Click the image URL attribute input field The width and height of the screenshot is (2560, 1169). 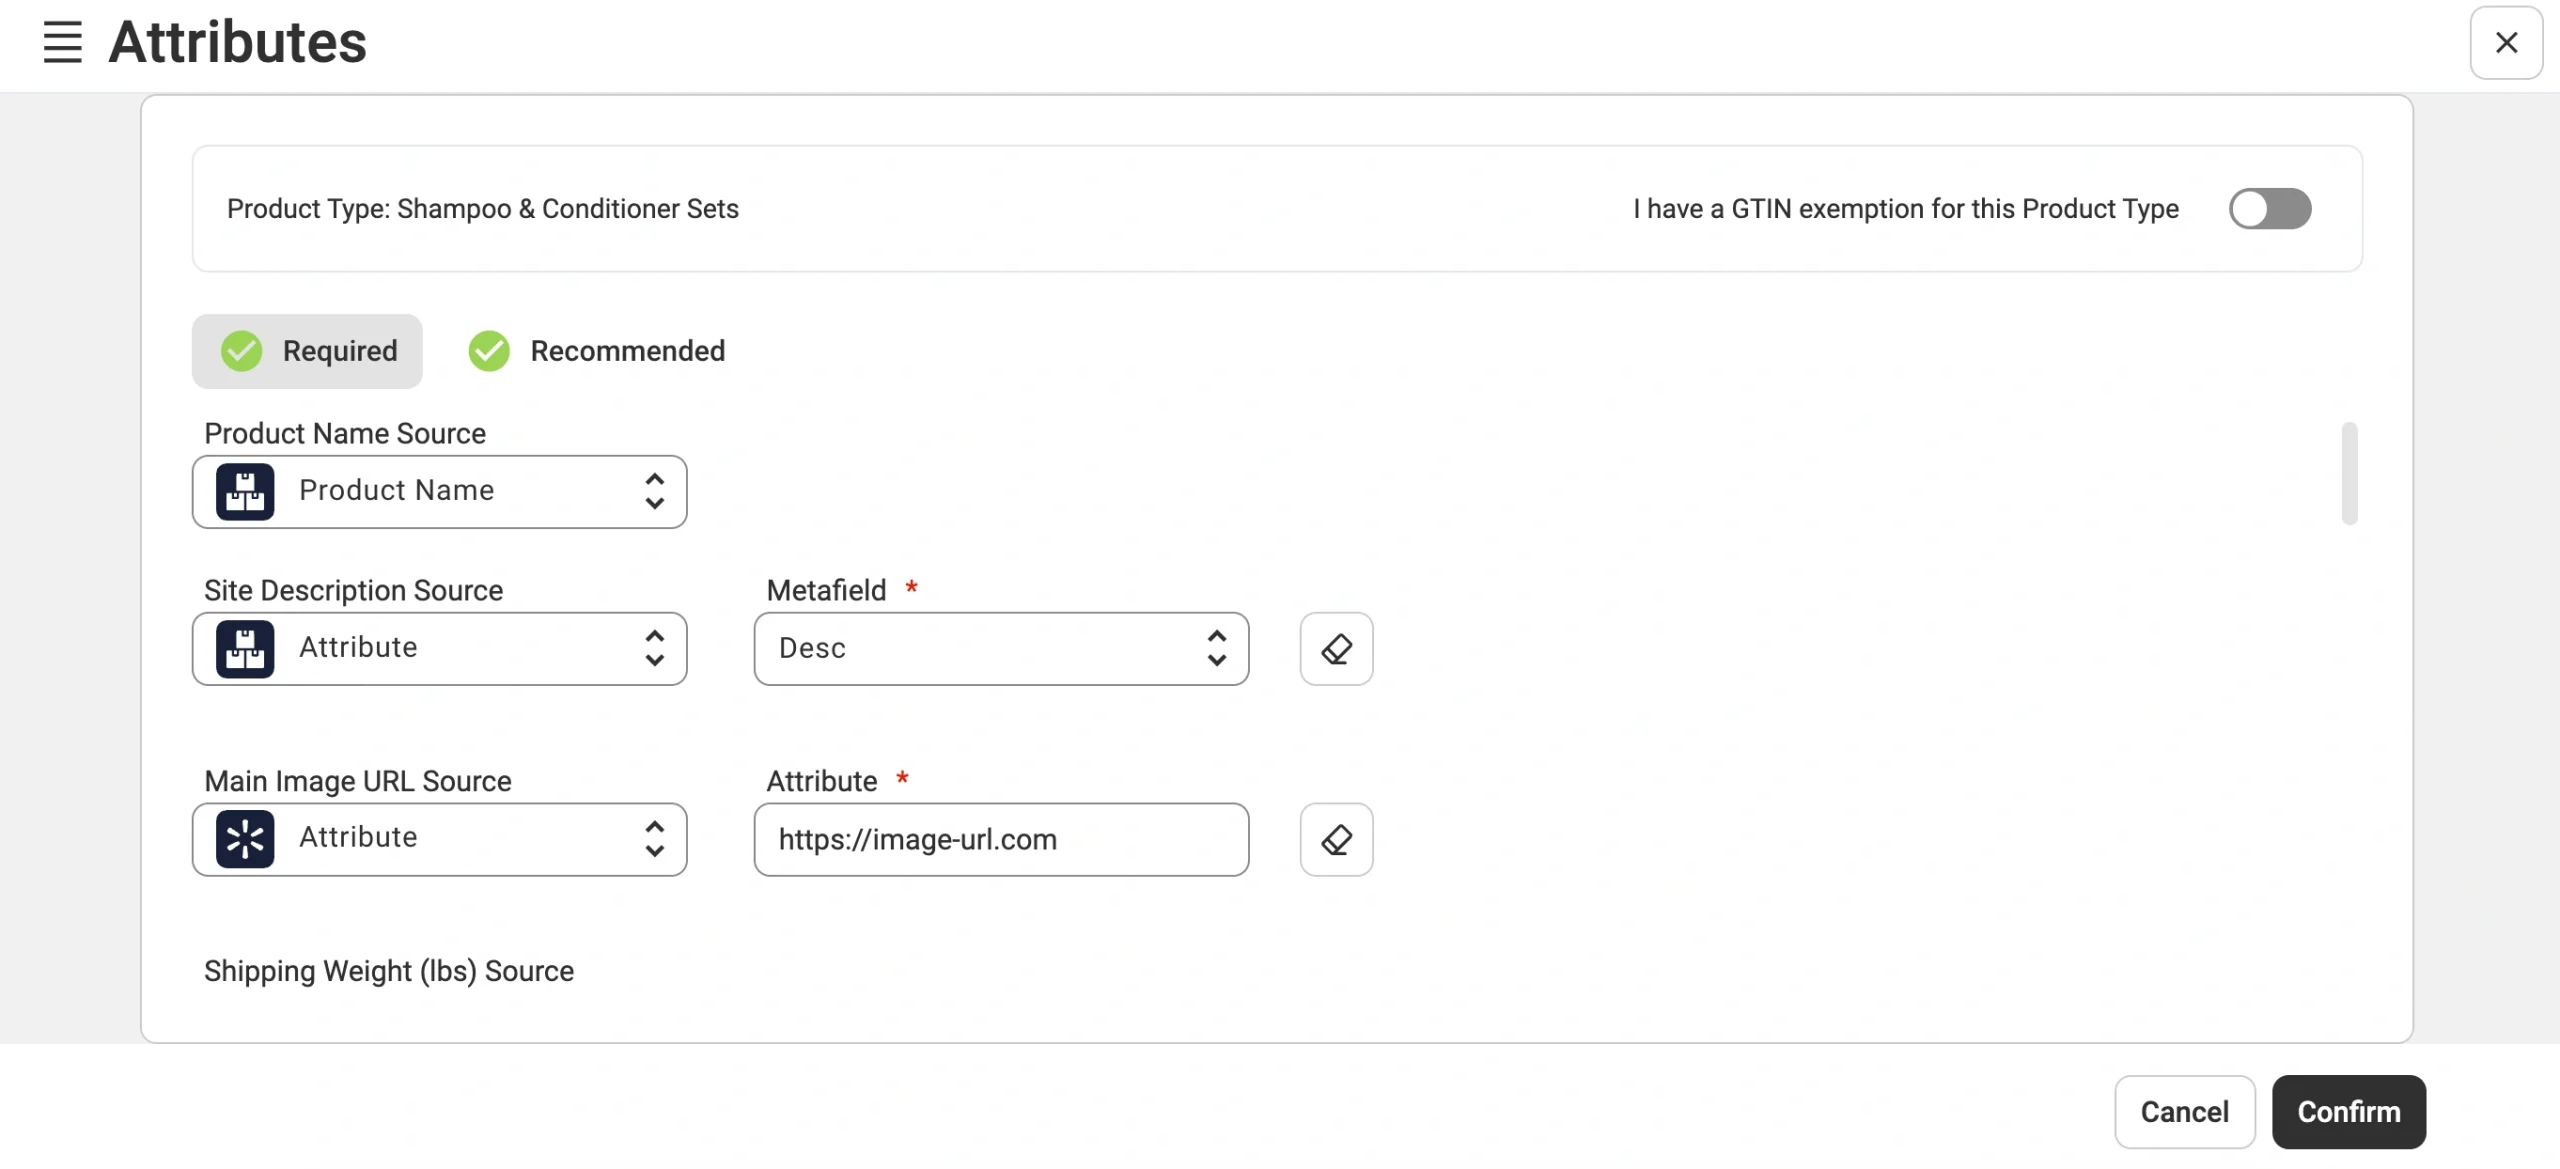point(1000,840)
